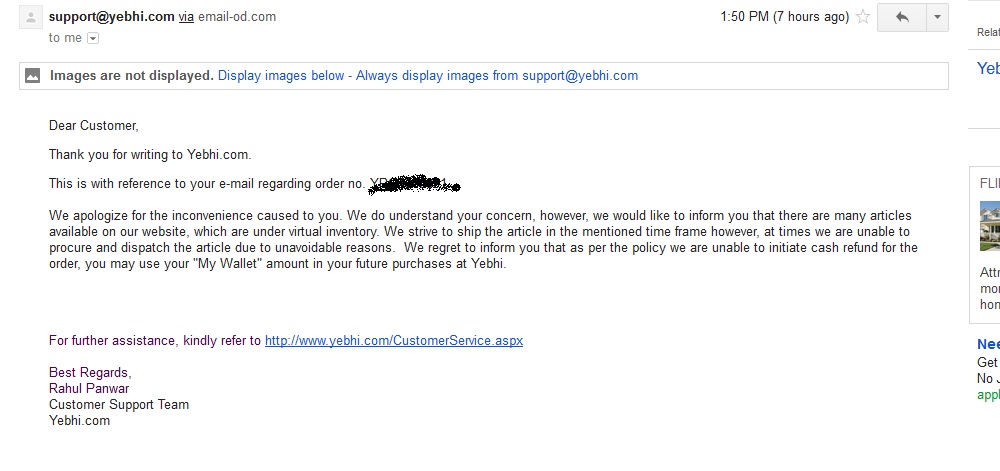Open the More options dropdown beside Reply
Viewport: 1000px width, 471px height.
tap(937, 17)
